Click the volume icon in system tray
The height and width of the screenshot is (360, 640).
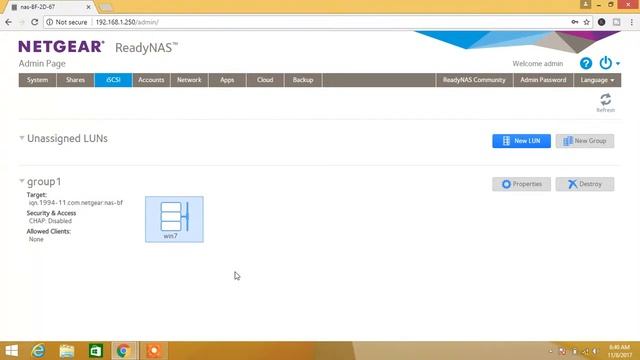click(x=596, y=351)
